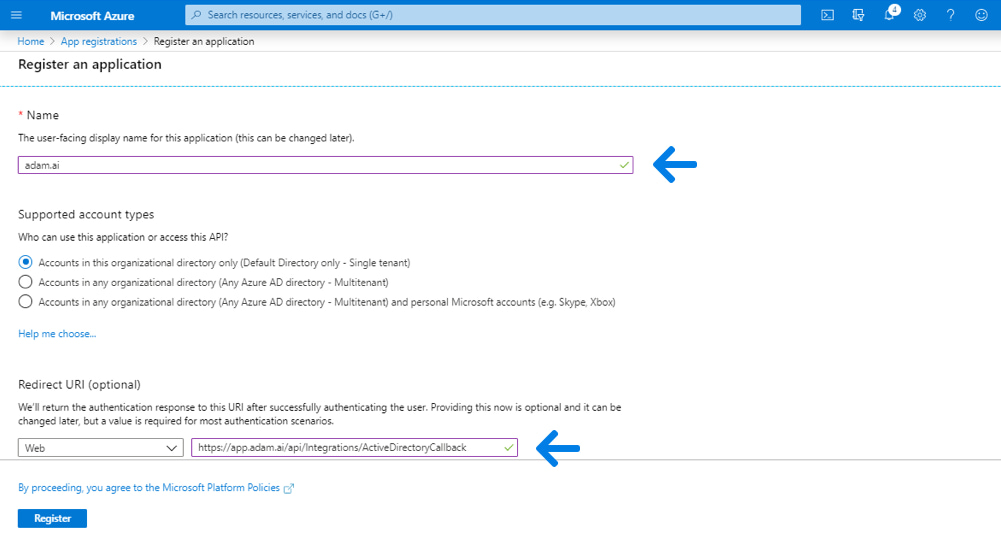Open Cloud Shell from the top bar
The height and width of the screenshot is (541, 1001).
(827, 15)
